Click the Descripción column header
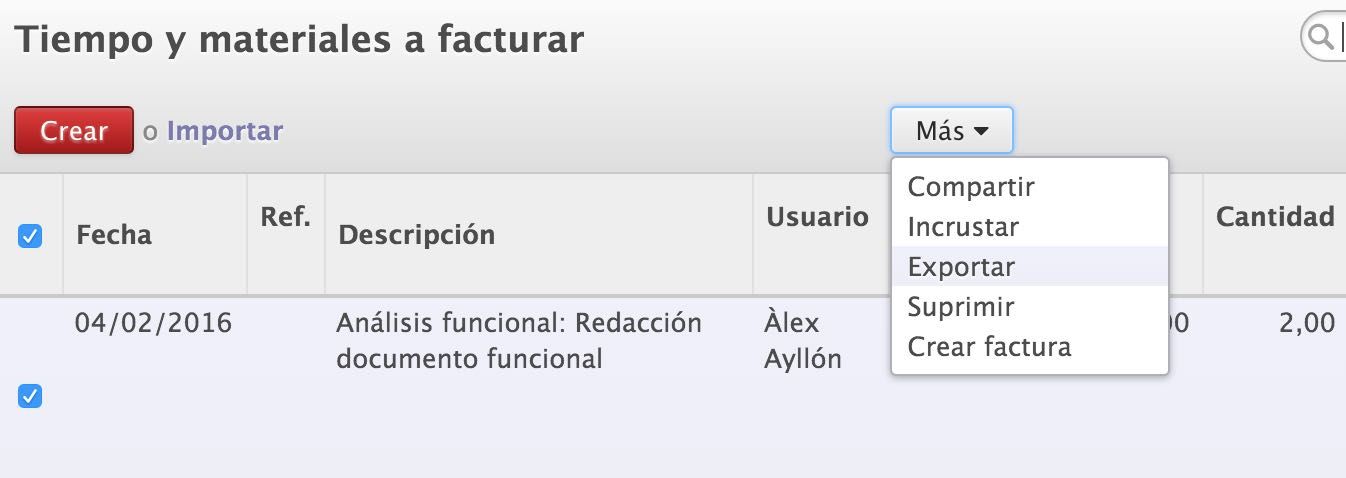Screen dimensions: 1346x478 pos(417,235)
